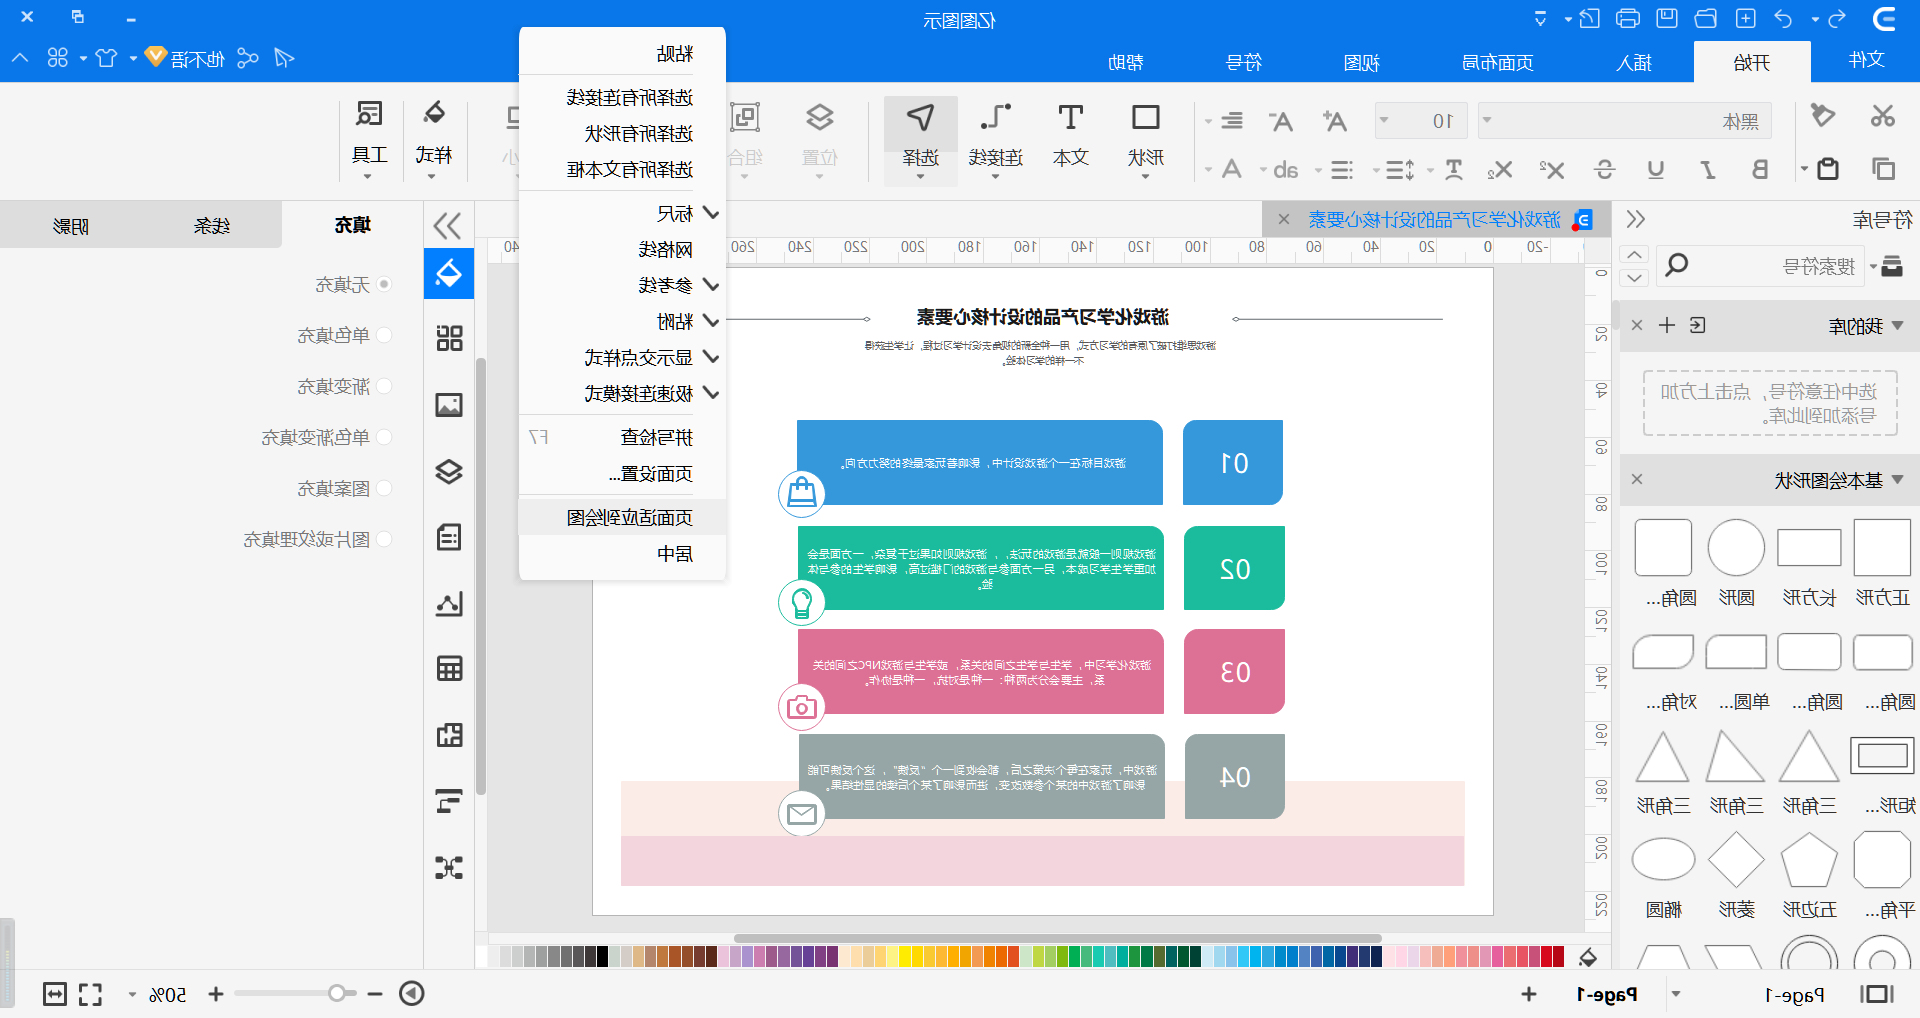Click the fullscreen icon in status bar
This screenshot has width=1920, height=1018.
coord(91,994)
